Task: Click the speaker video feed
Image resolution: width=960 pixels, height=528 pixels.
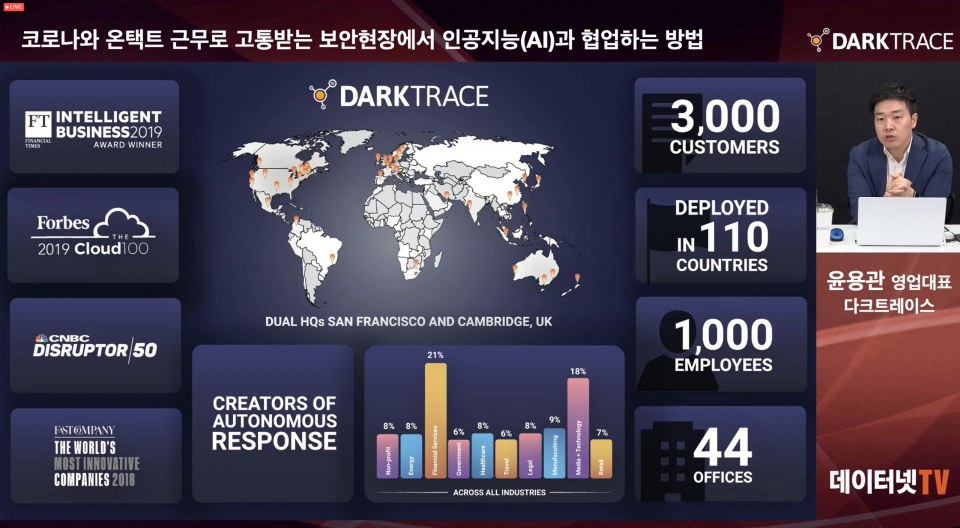Action: pos(888,156)
